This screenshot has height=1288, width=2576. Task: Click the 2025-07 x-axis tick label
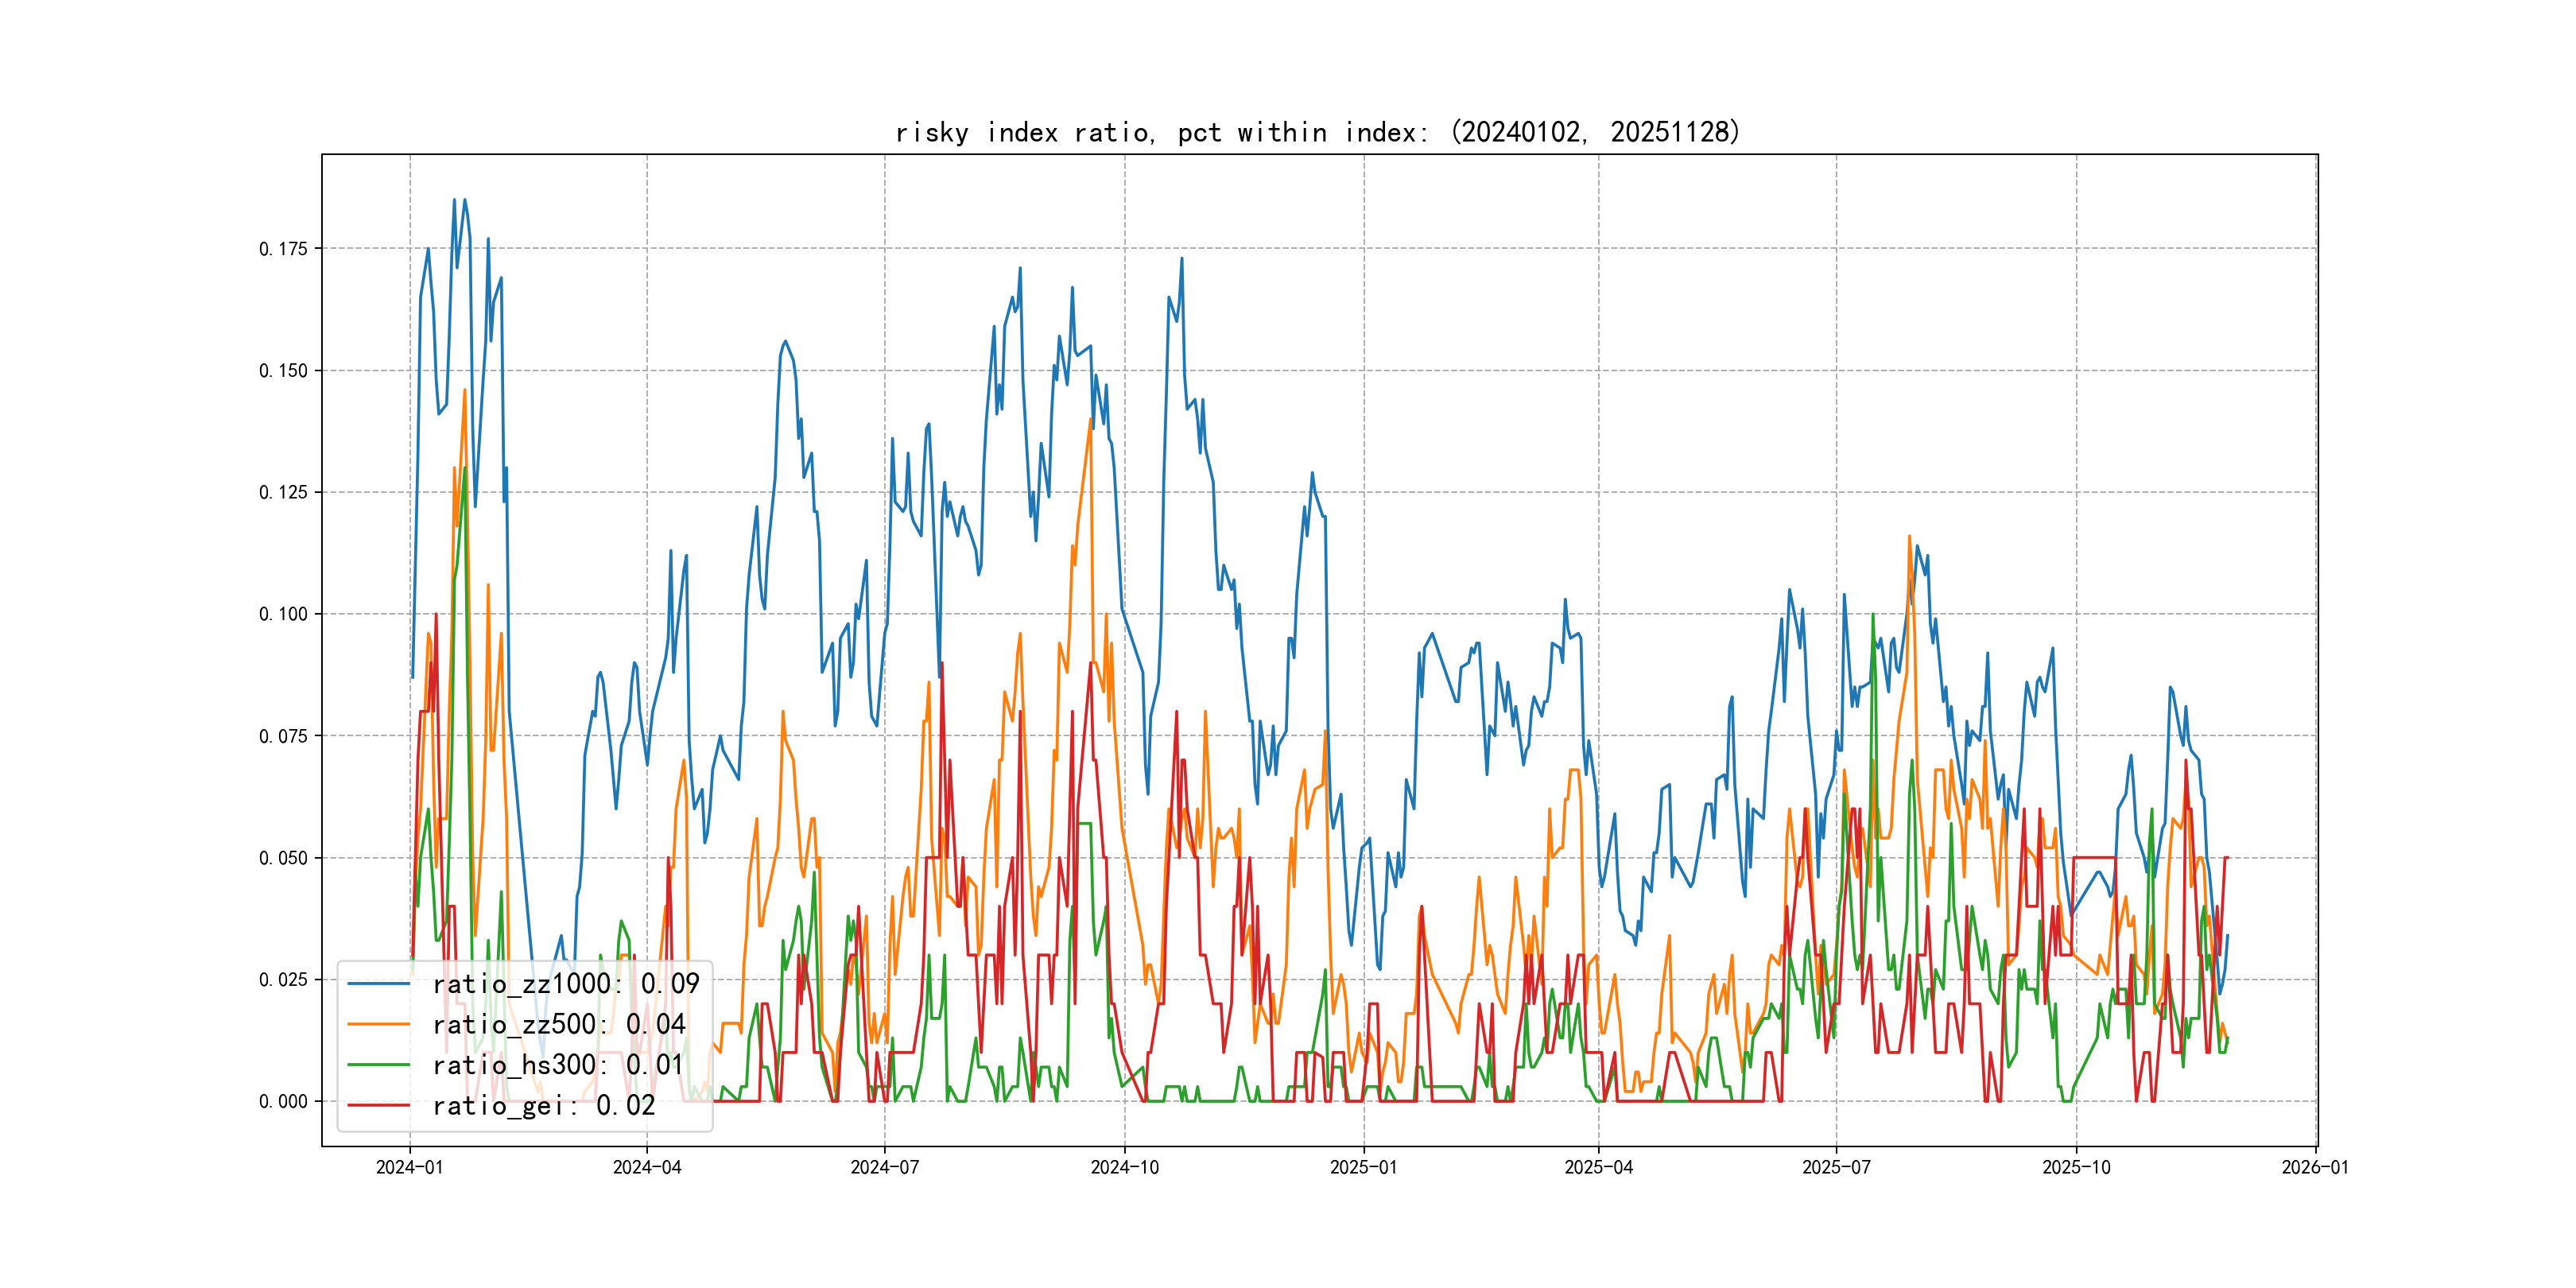click(x=1836, y=1167)
